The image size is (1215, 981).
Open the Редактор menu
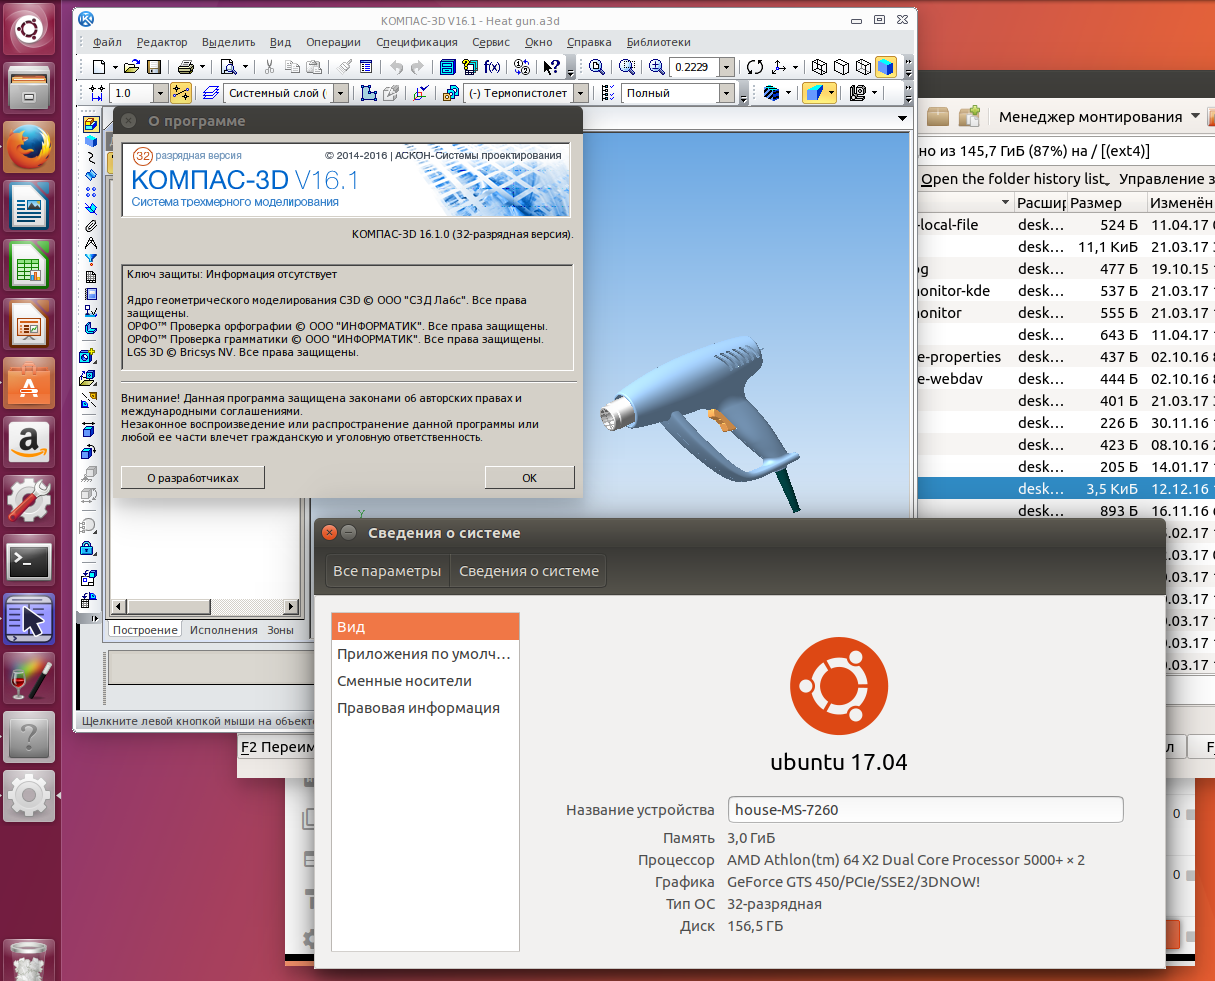pos(162,42)
